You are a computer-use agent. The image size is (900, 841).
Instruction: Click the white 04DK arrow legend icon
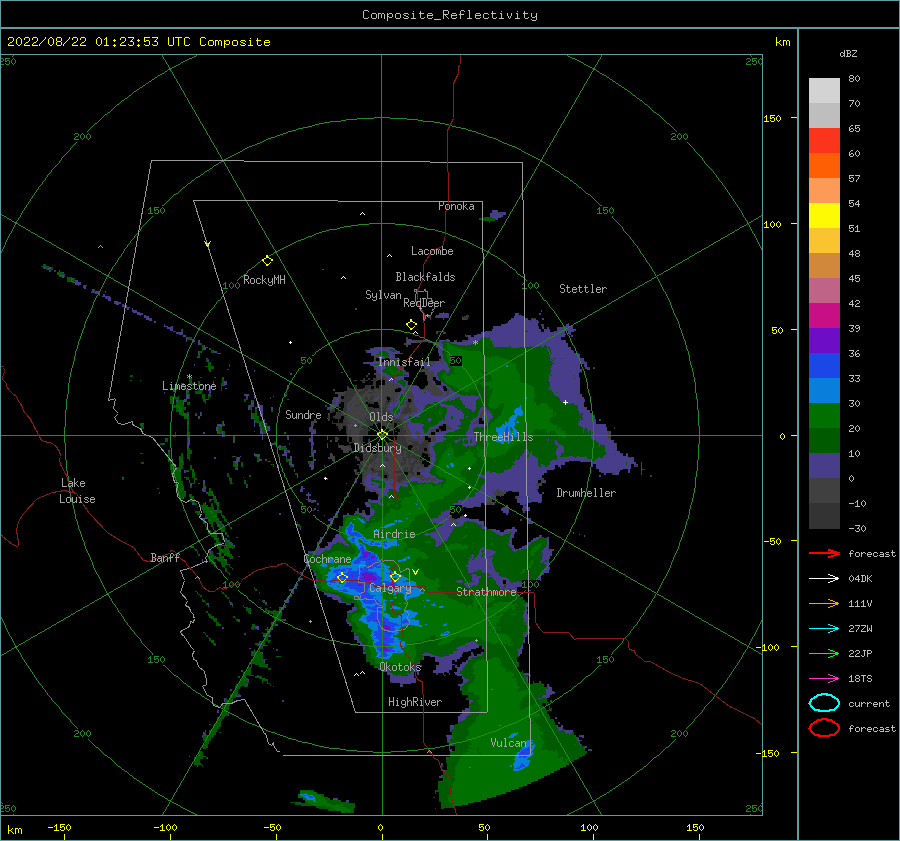[x=824, y=578]
